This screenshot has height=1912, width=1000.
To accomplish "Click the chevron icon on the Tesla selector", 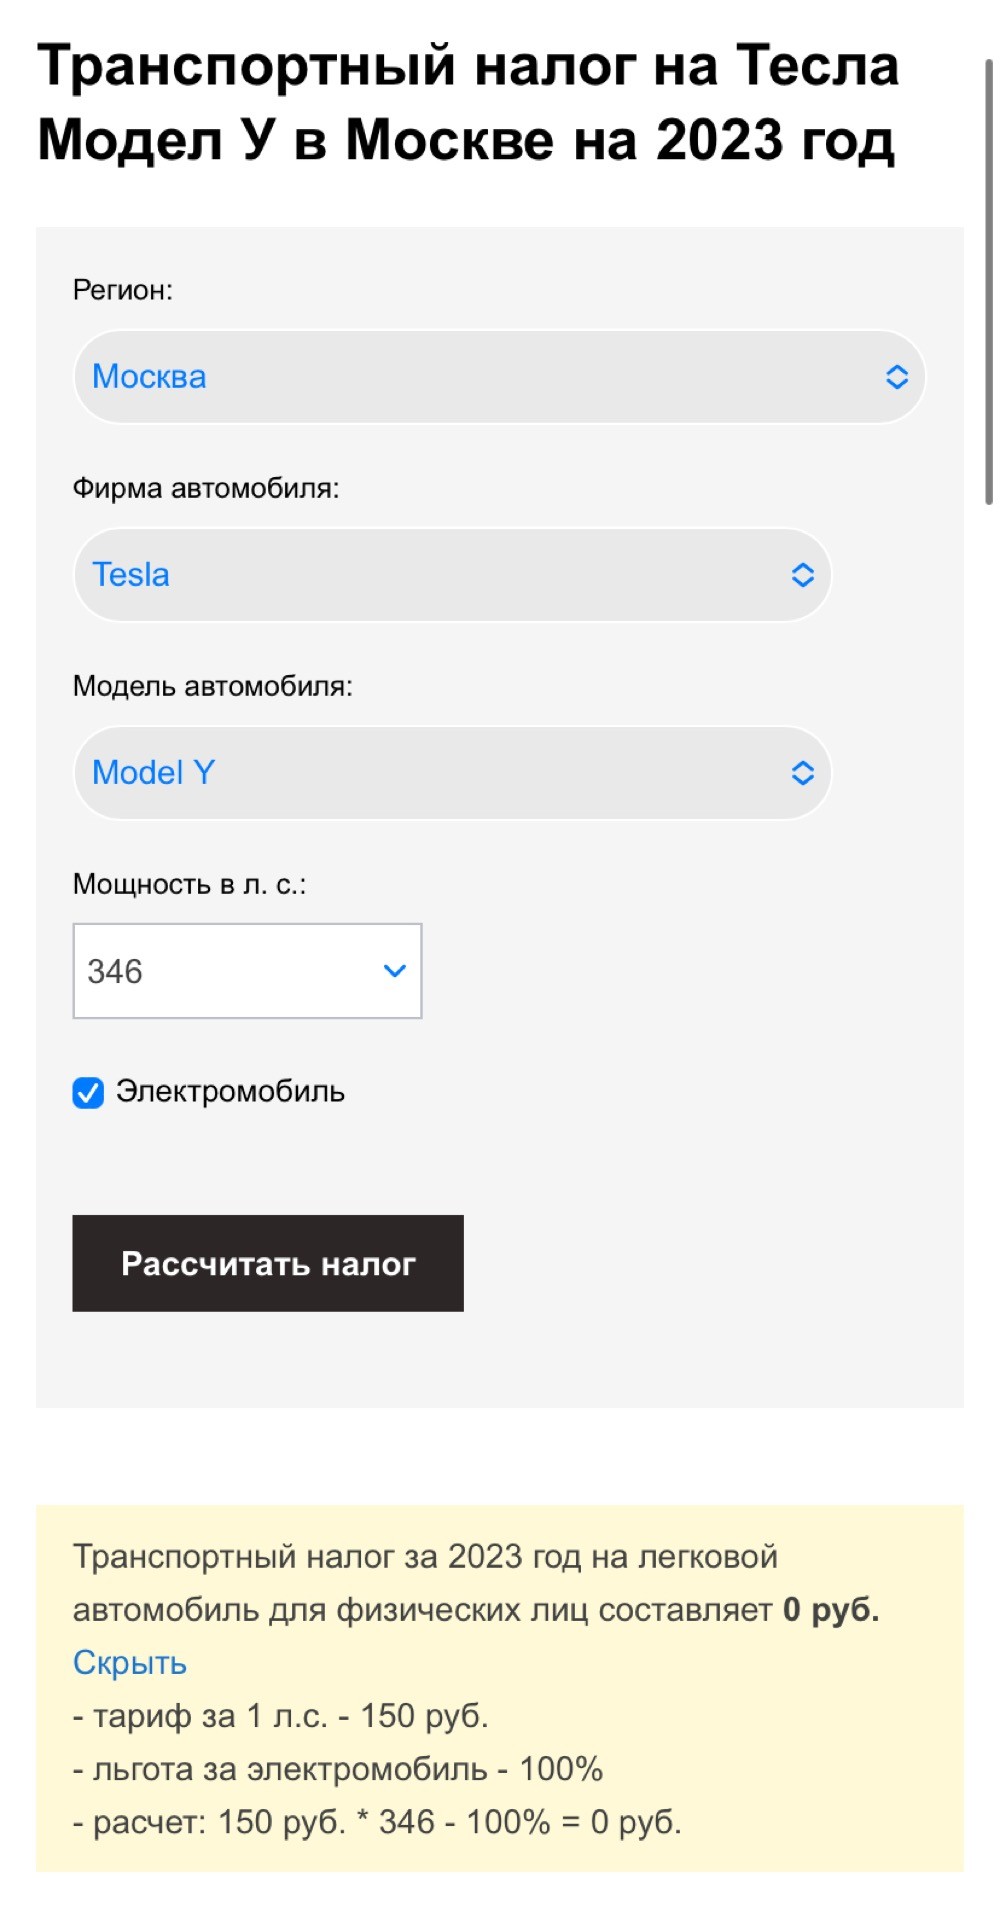I will (802, 575).
